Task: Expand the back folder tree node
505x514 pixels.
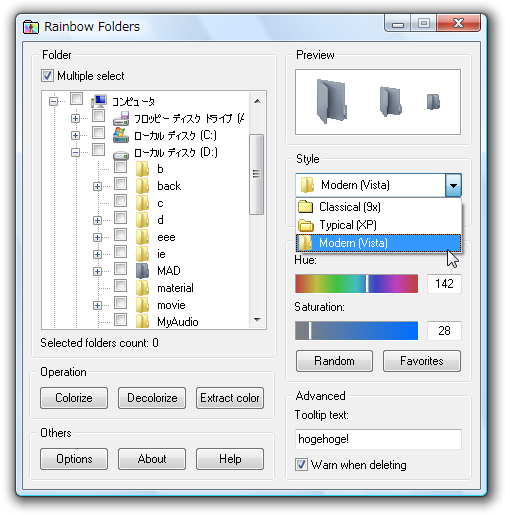Action: point(97,186)
